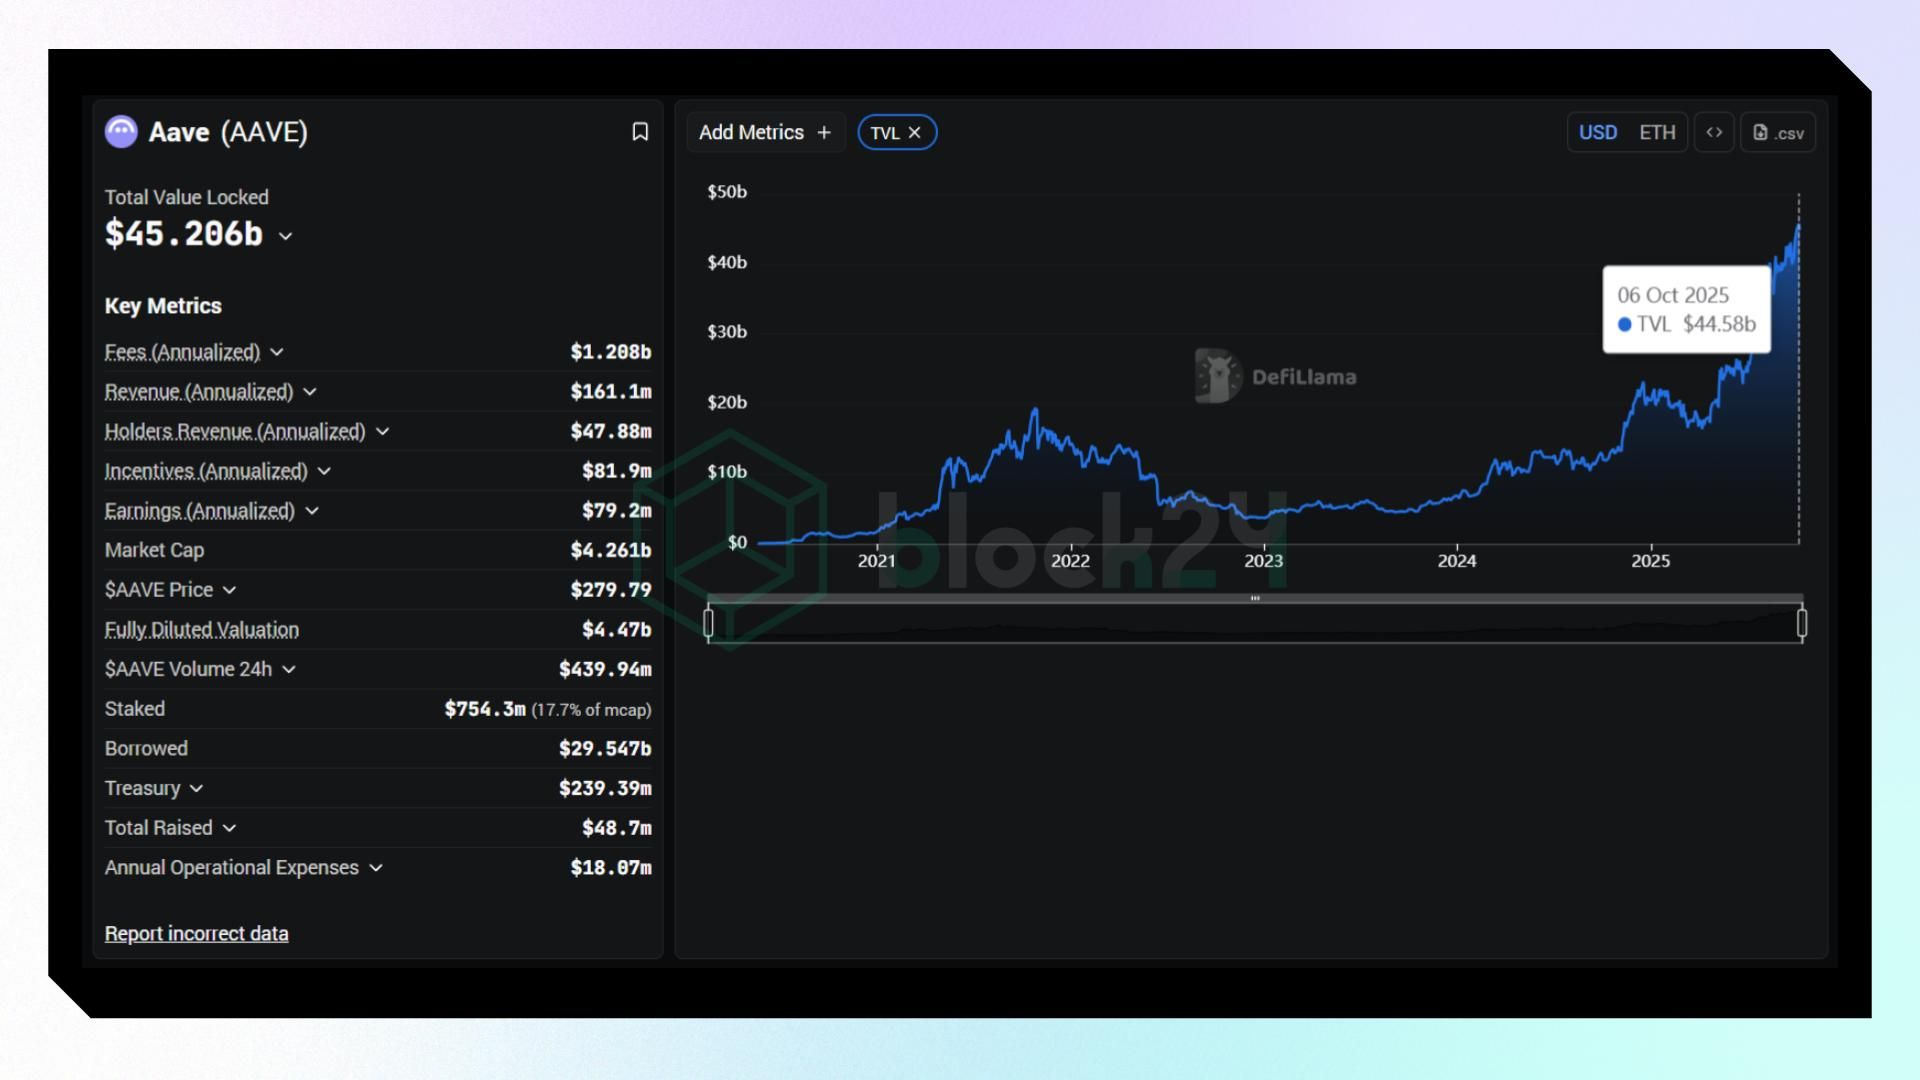Viewport: 1920px width, 1080px height.
Task: Remove the TVL metric chip
Action: point(915,132)
